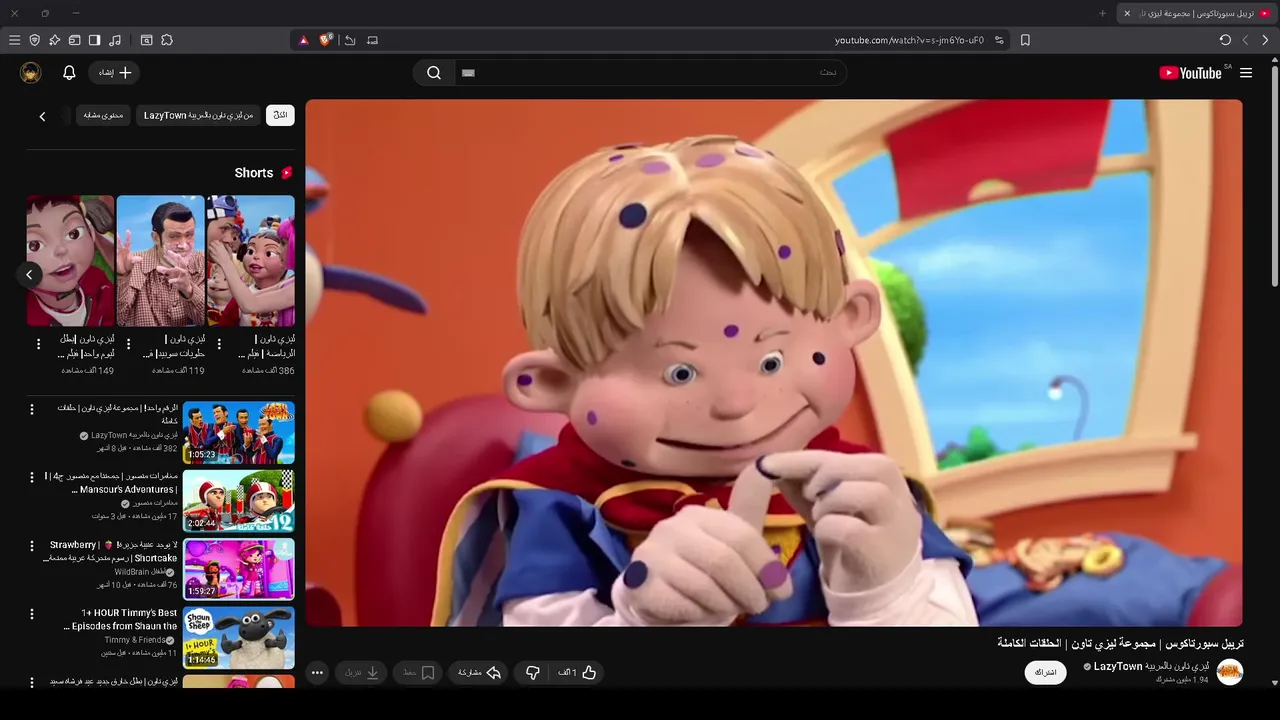This screenshot has height=720, width=1280.
Task: Open a new tab with the plus icon
Action: click(x=1103, y=13)
